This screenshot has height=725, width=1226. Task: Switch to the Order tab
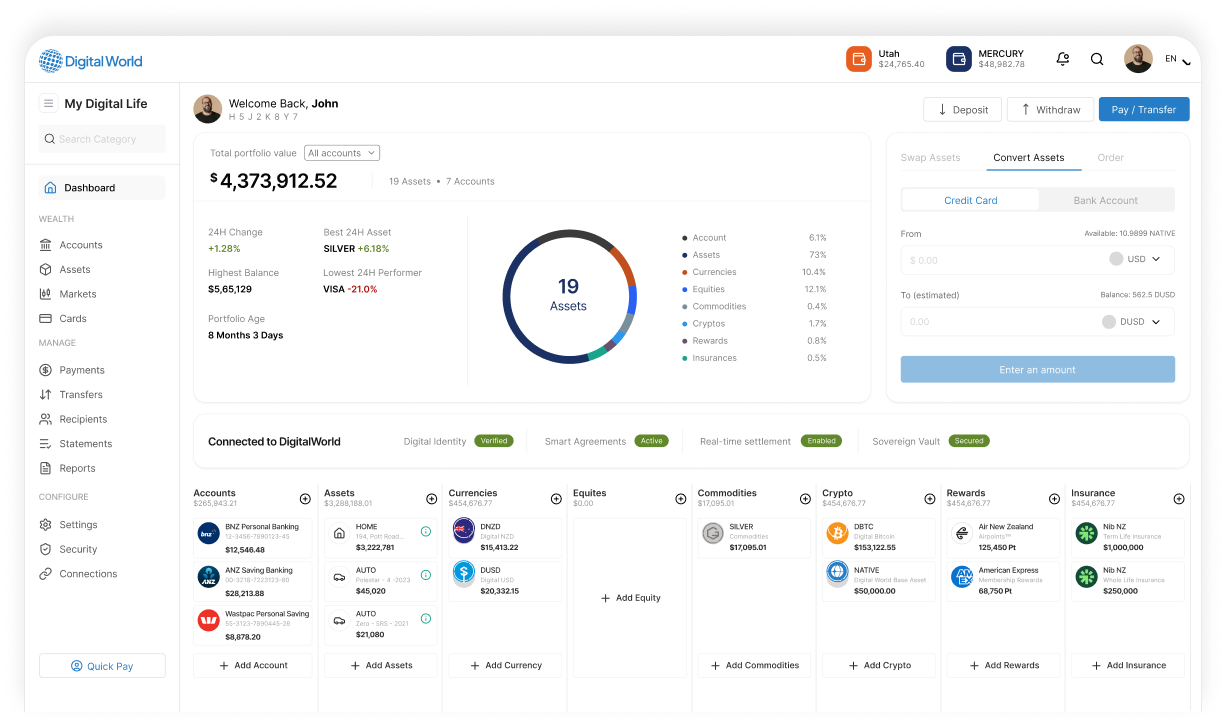pyautogui.click(x=1110, y=158)
